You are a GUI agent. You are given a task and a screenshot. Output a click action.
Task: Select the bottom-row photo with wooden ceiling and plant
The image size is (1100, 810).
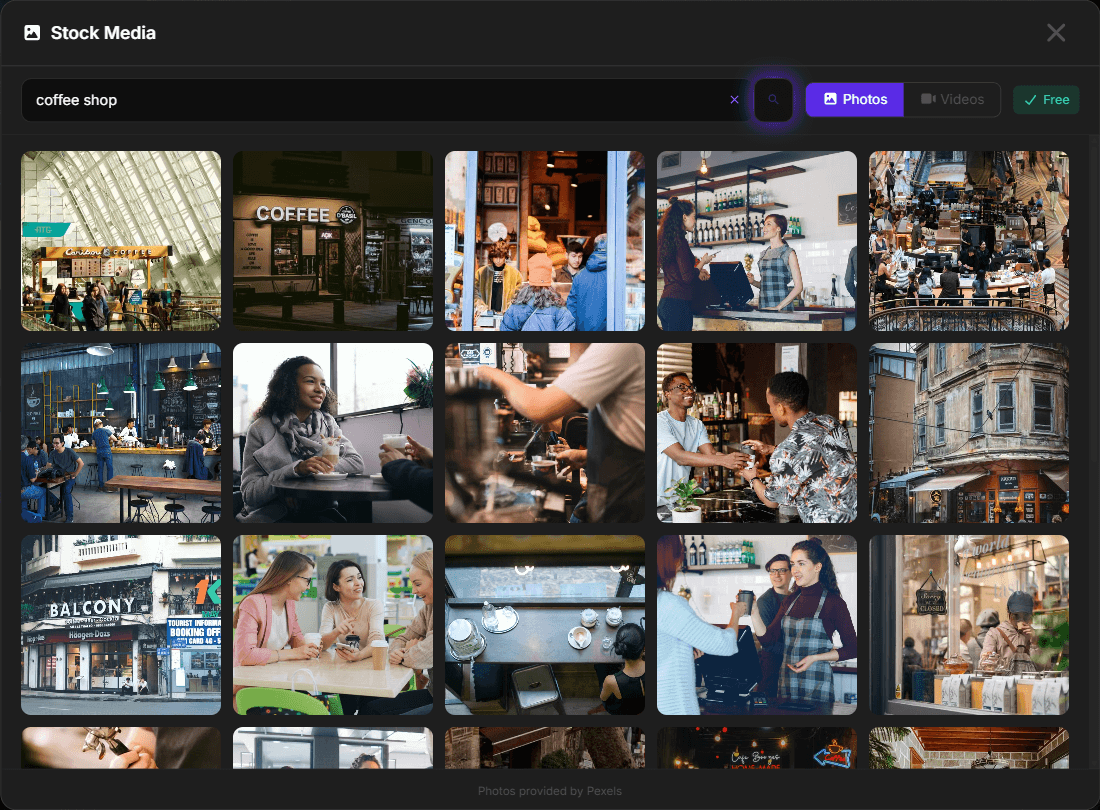click(x=969, y=748)
